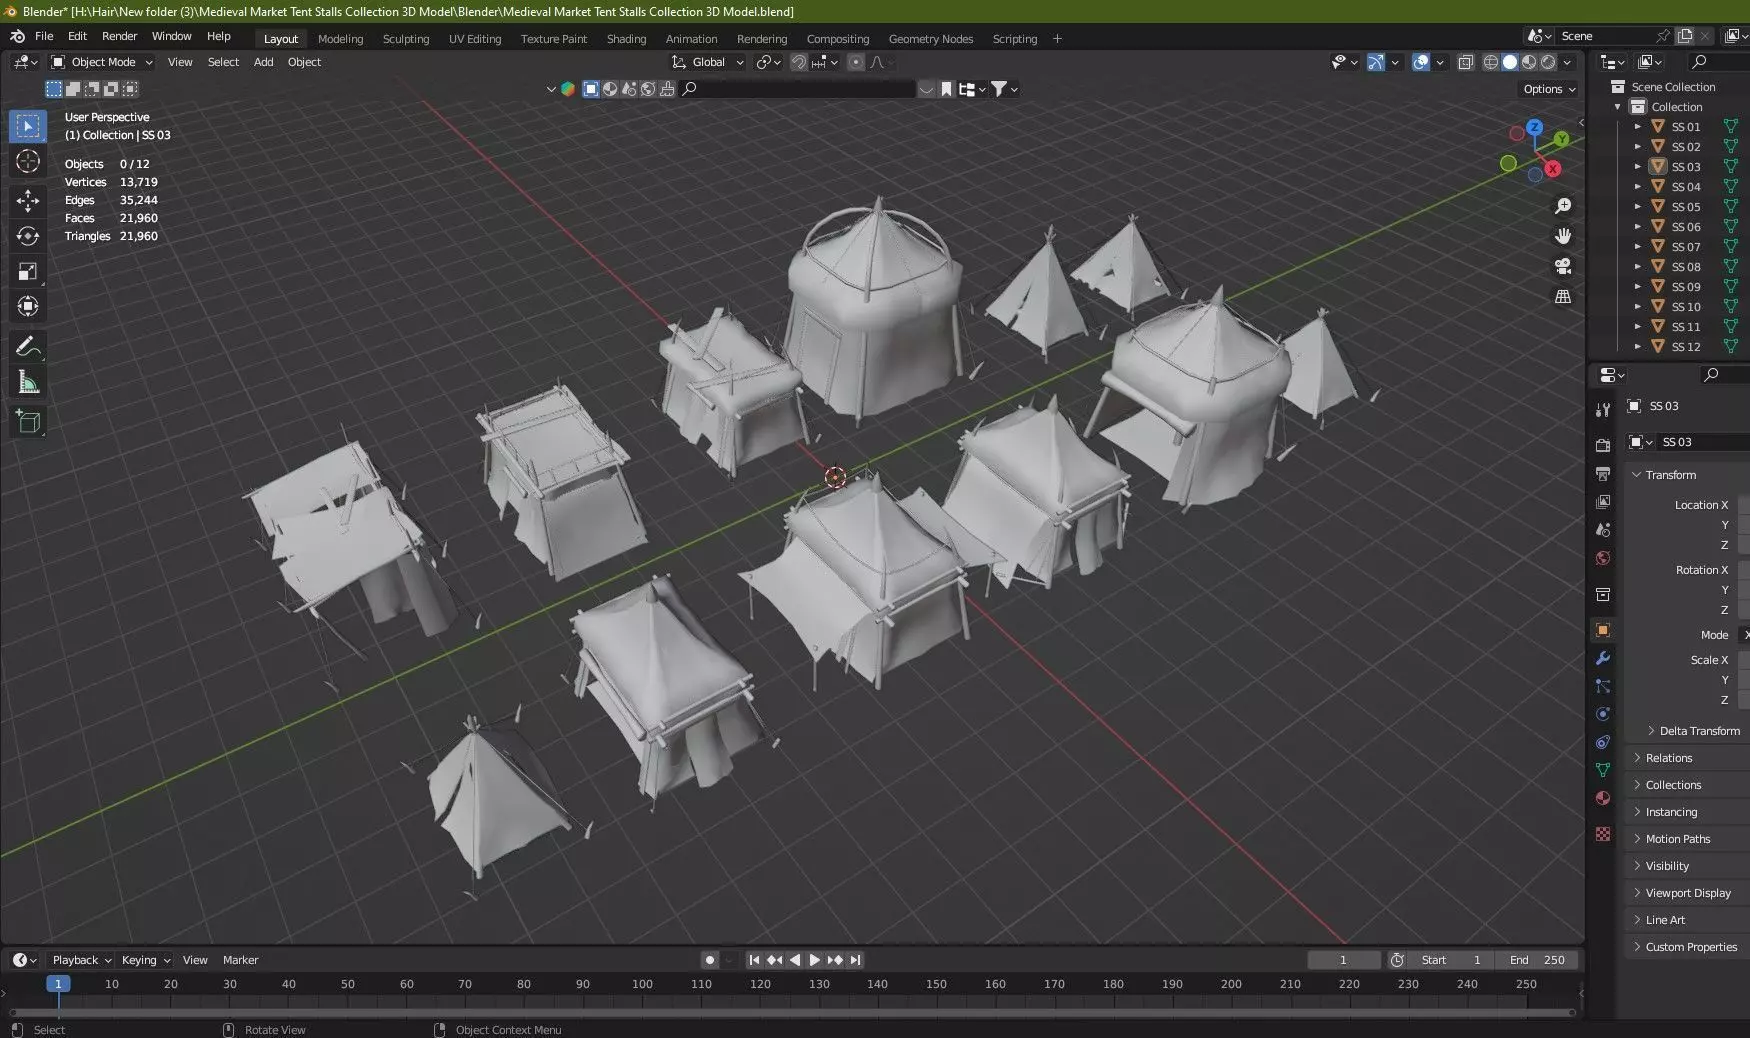Viewport: 1750px width, 1038px height.
Task: Open the Render menu
Action: (119, 36)
